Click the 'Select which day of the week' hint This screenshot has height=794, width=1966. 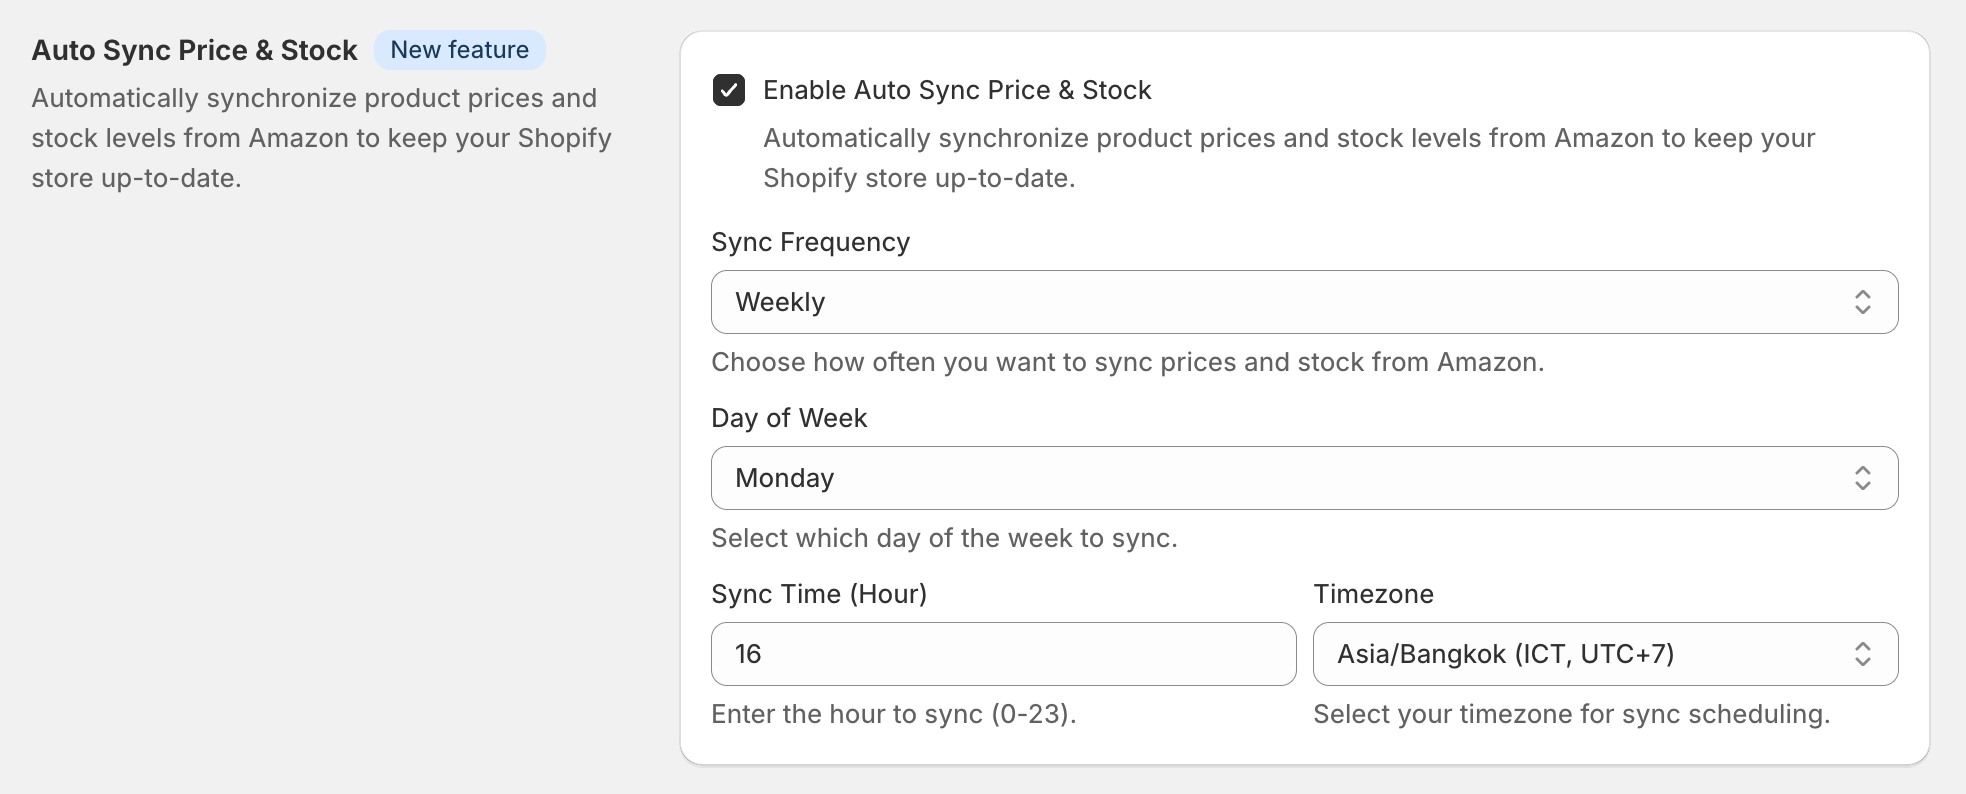point(944,538)
